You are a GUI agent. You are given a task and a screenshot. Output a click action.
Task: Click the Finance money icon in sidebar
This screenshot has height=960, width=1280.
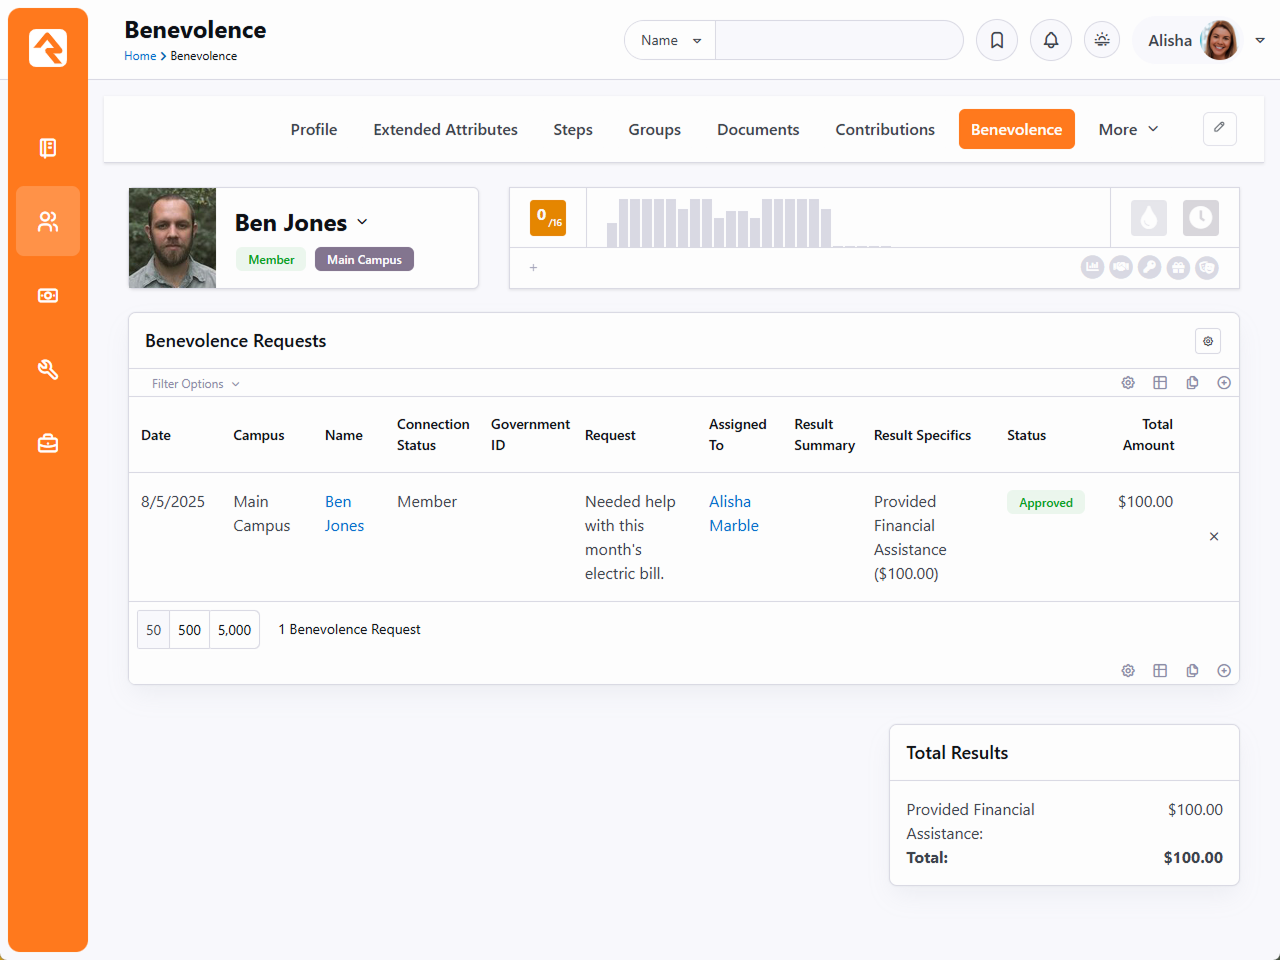coord(48,296)
